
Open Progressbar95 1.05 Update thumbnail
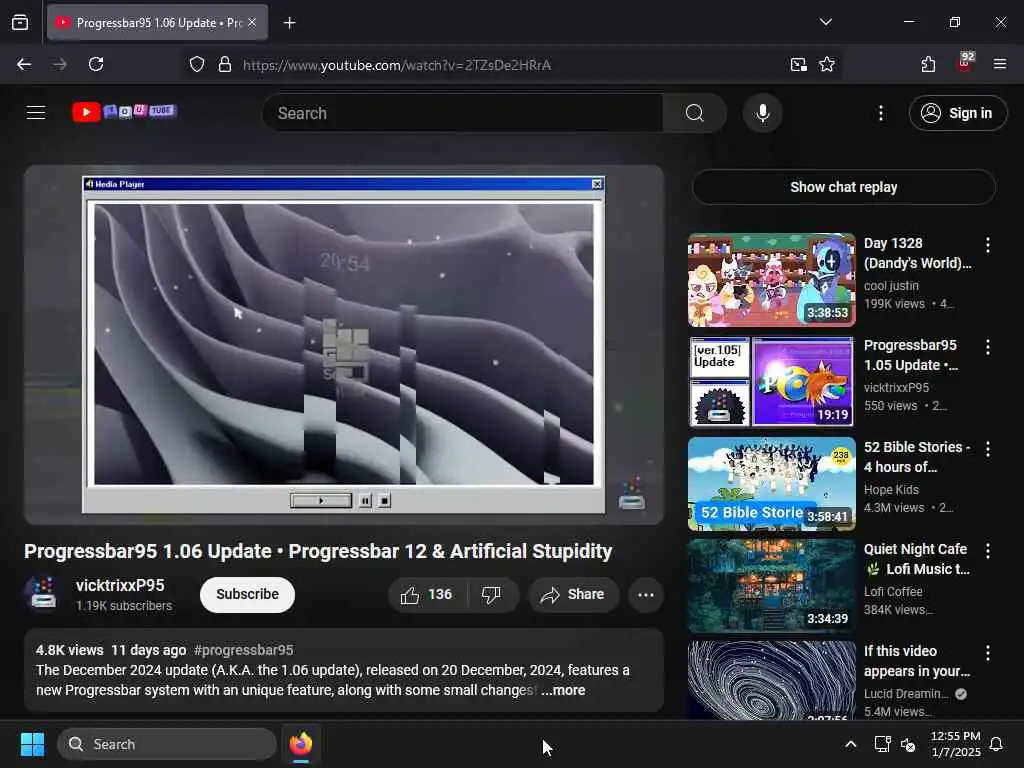(772, 381)
